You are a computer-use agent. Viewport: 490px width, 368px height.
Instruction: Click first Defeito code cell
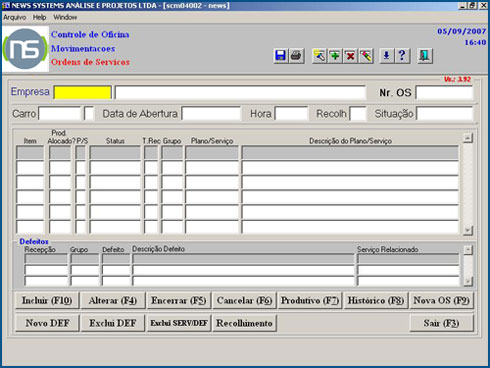(x=116, y=259)
